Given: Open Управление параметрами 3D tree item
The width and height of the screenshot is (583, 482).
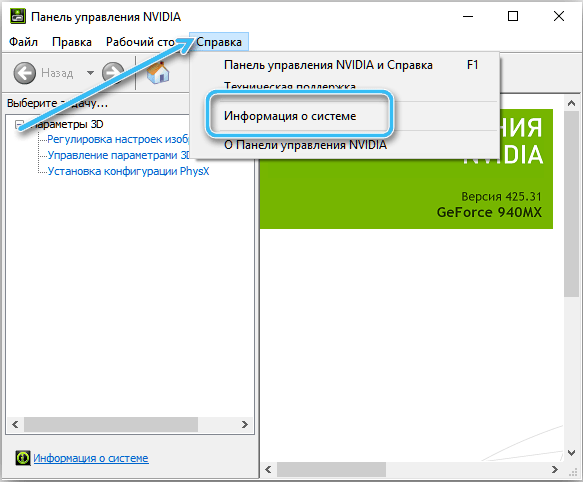Looking at the screenshot, I should click(x=119, y=155).
